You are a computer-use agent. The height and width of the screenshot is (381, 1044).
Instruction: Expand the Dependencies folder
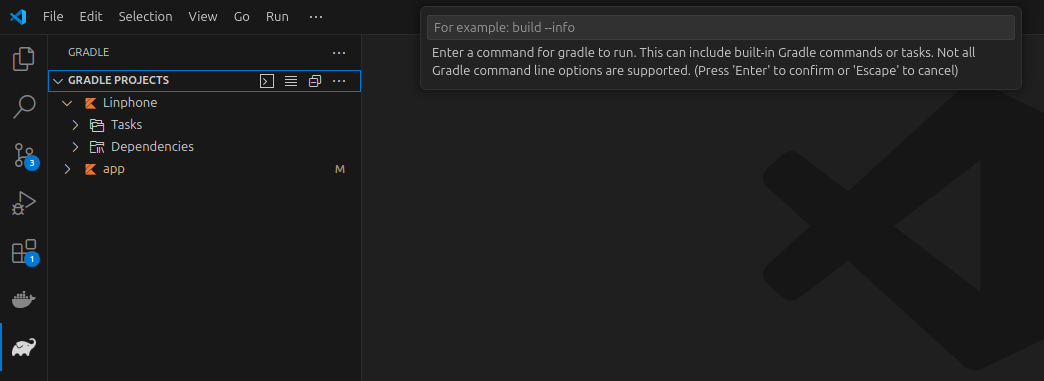tap(75, 147)
